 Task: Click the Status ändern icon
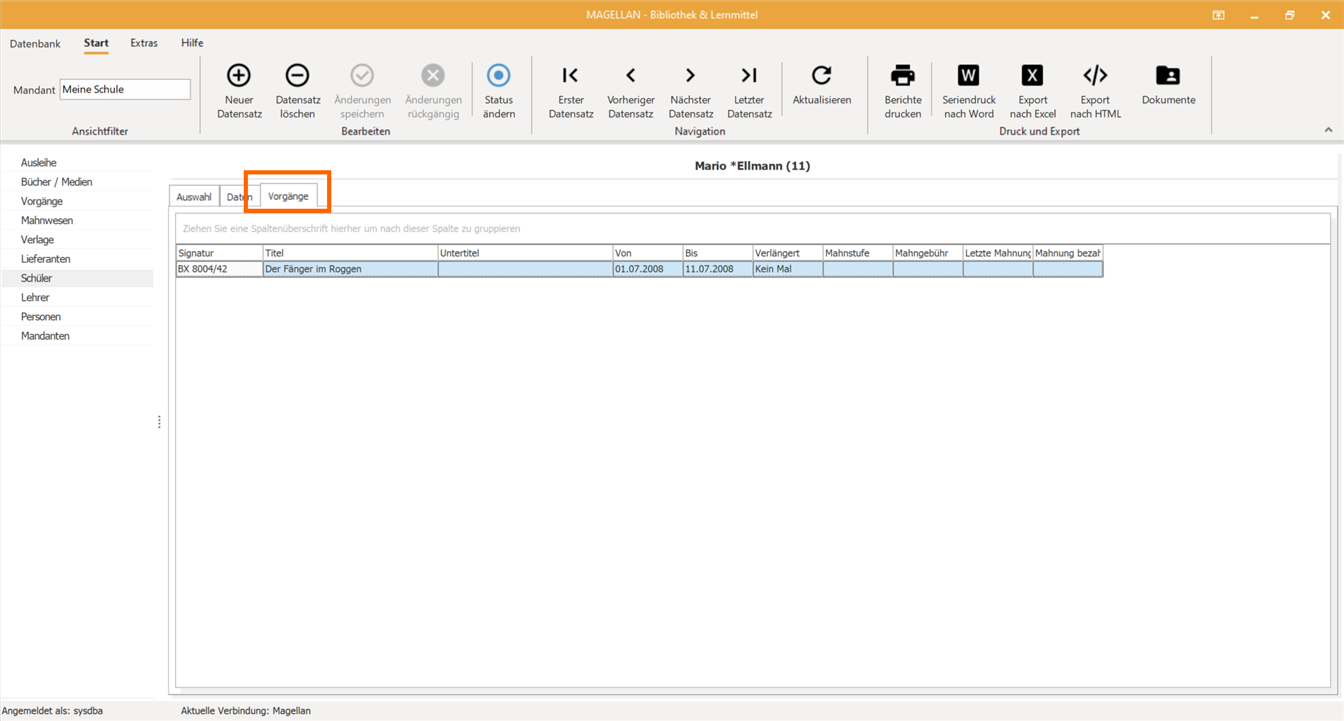(498, 75)
